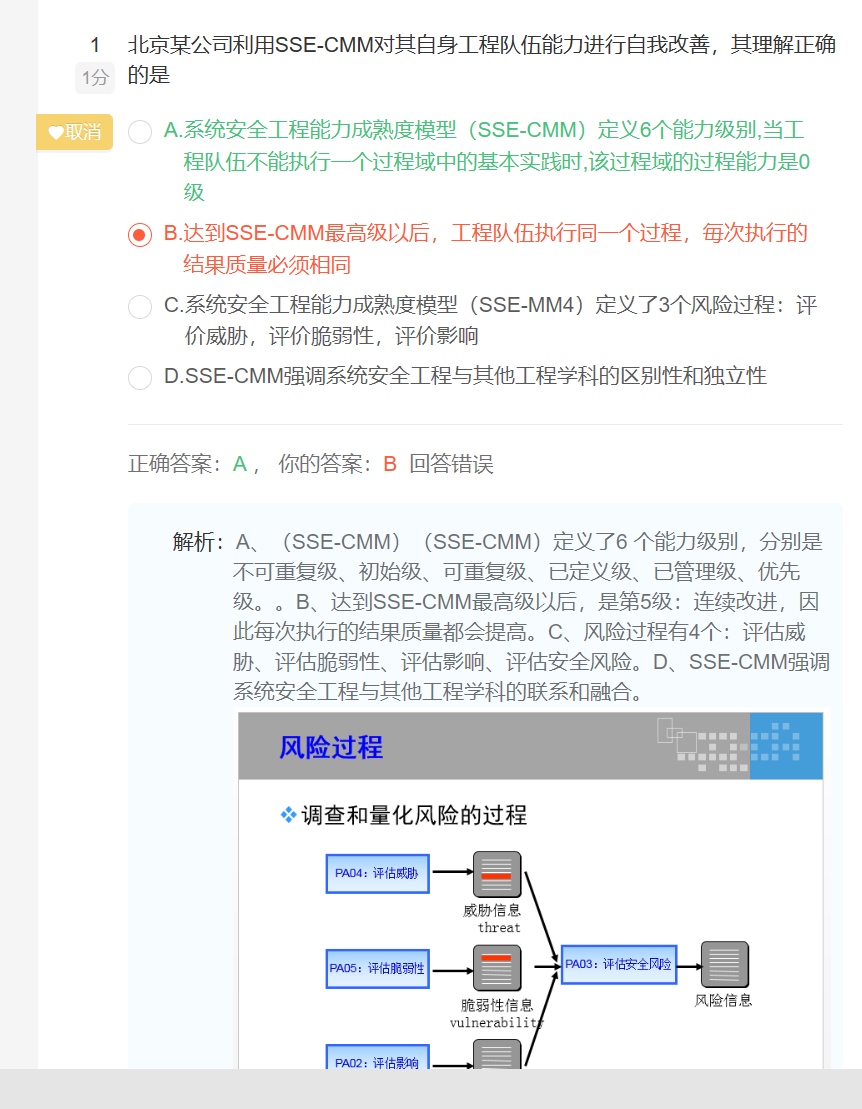Click the 威胁信息 document icon
This screenshot has height=1109, width=862.
497,874
